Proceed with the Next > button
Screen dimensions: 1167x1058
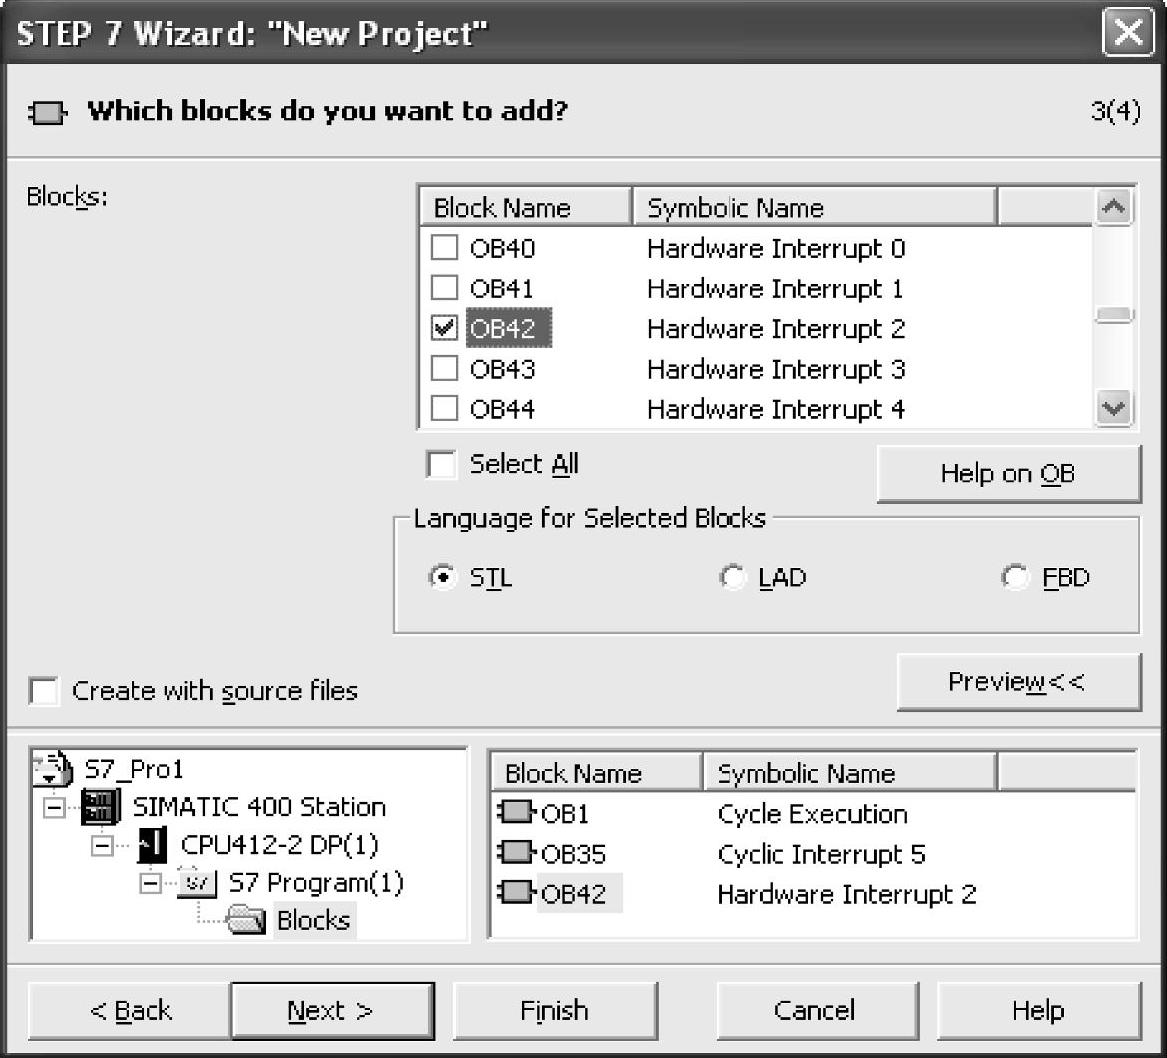click(332, 1010)
